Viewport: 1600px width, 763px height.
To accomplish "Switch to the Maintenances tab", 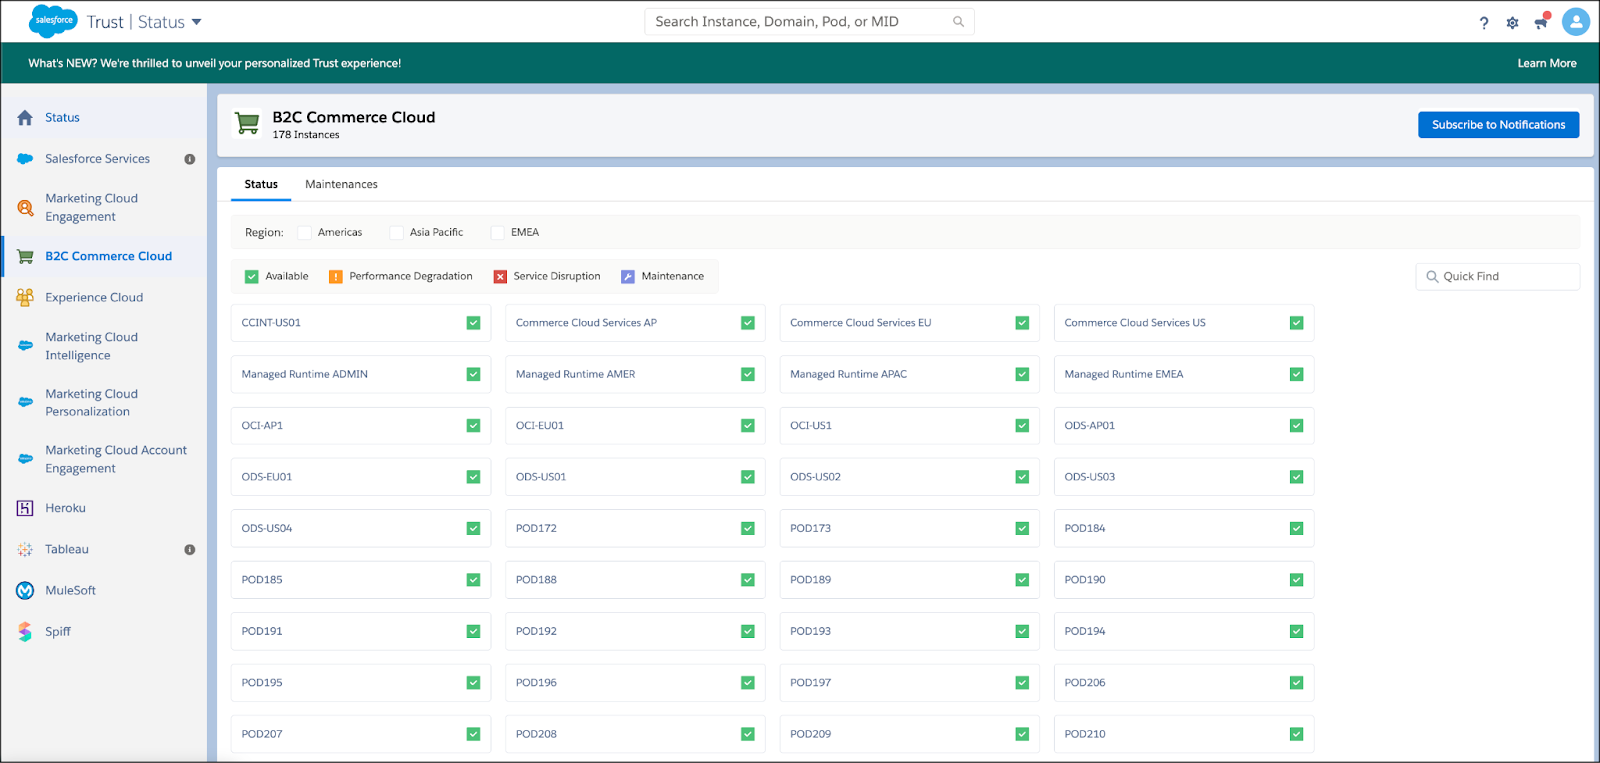I will 341,184.
